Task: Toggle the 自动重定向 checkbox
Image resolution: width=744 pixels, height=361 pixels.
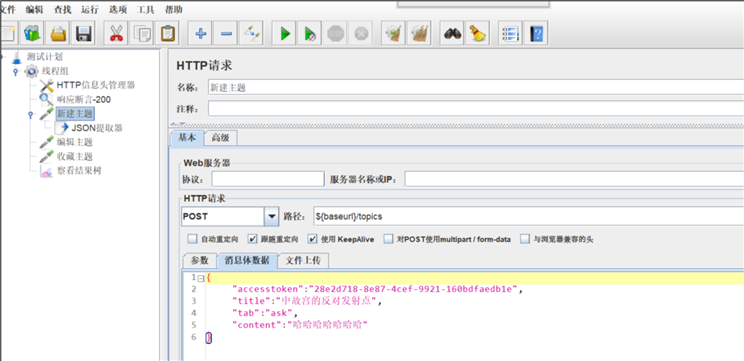Action: pyautogui.click(x=192, y=239)
